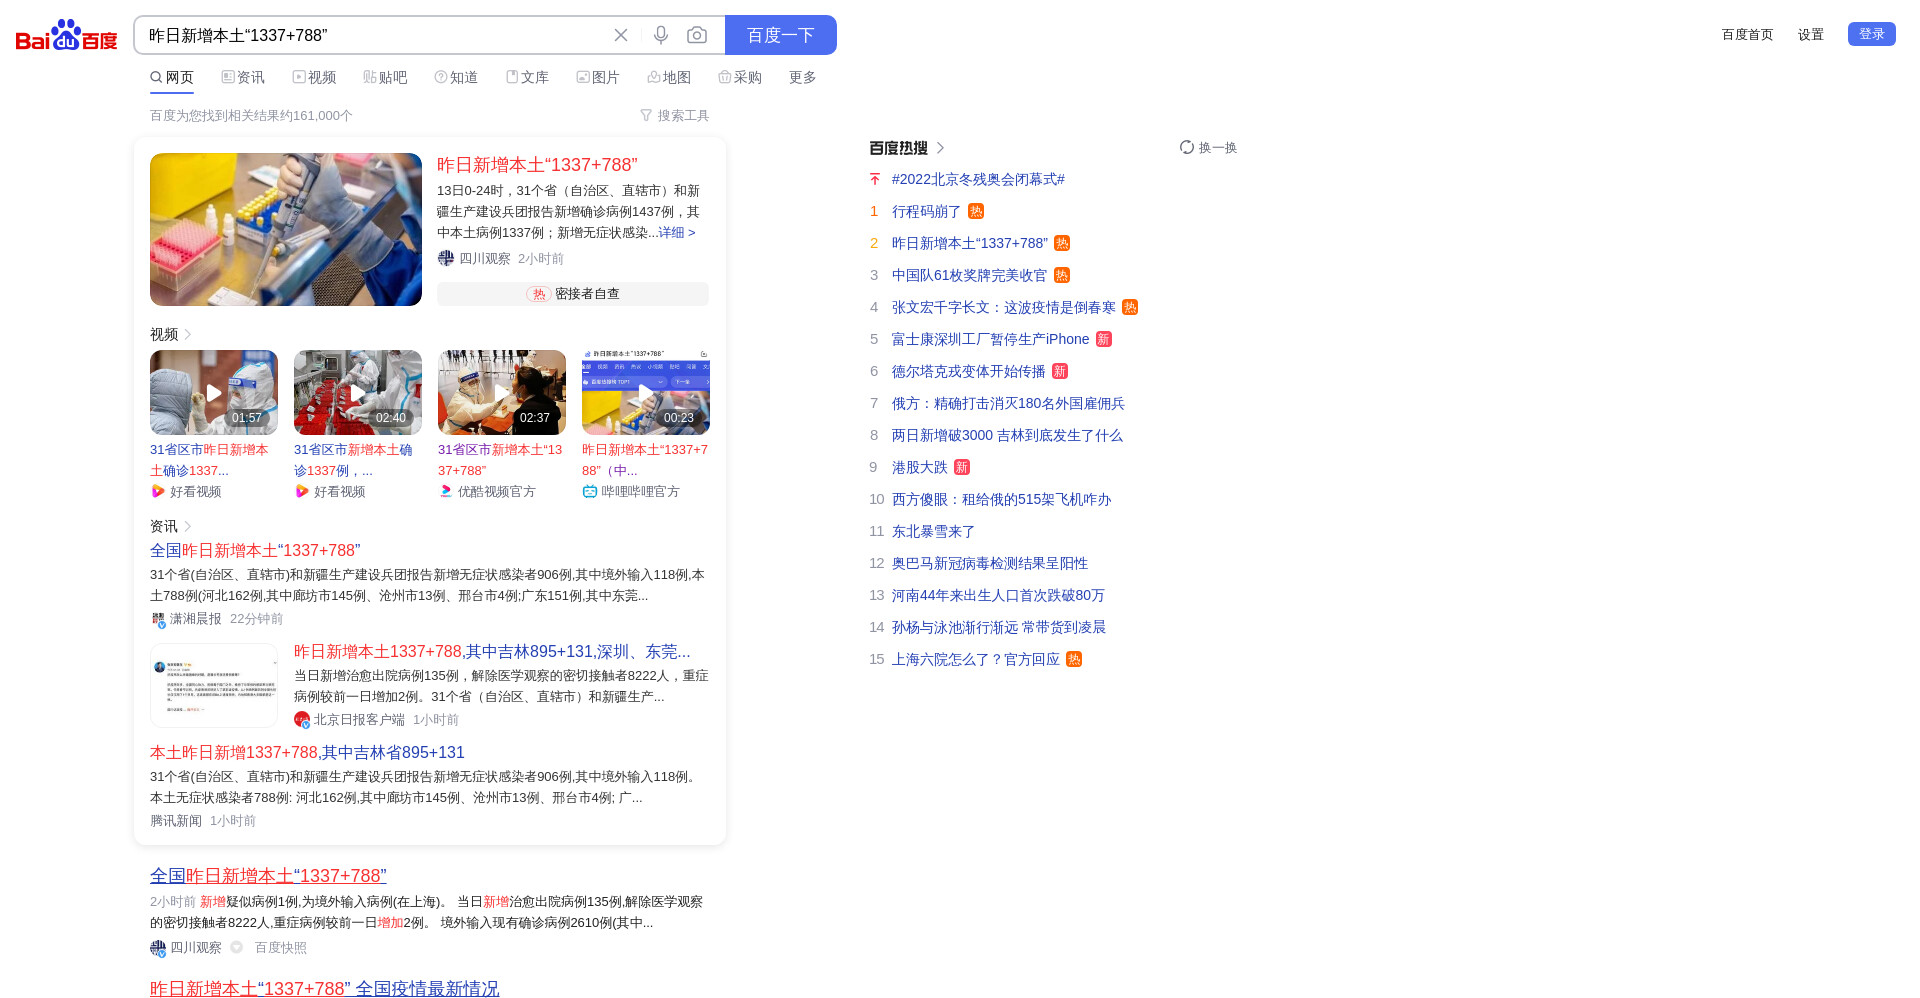The height and width of the screenshot is (998, 1920).
Task: Switch to the 图片 tab
Action: point(598,77)
